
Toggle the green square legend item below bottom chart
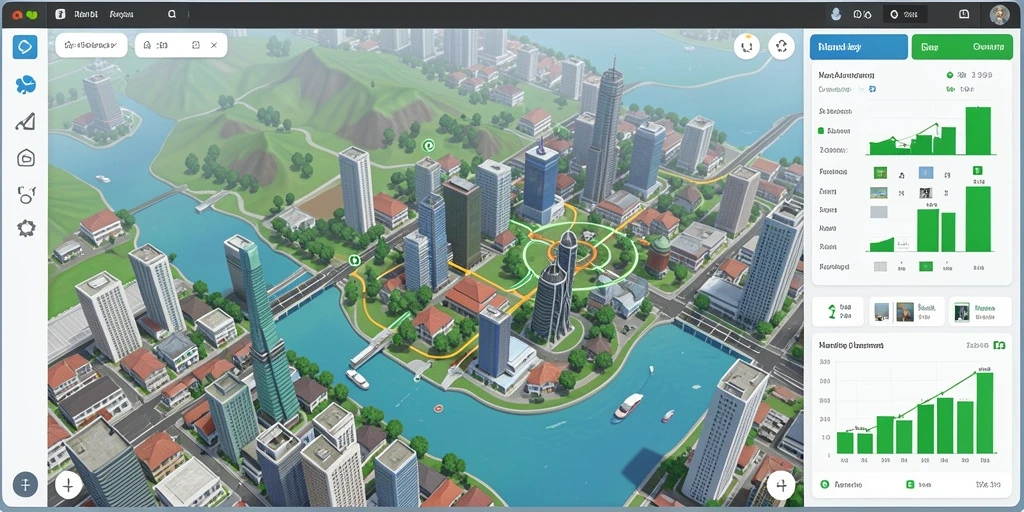coord(909,485)
